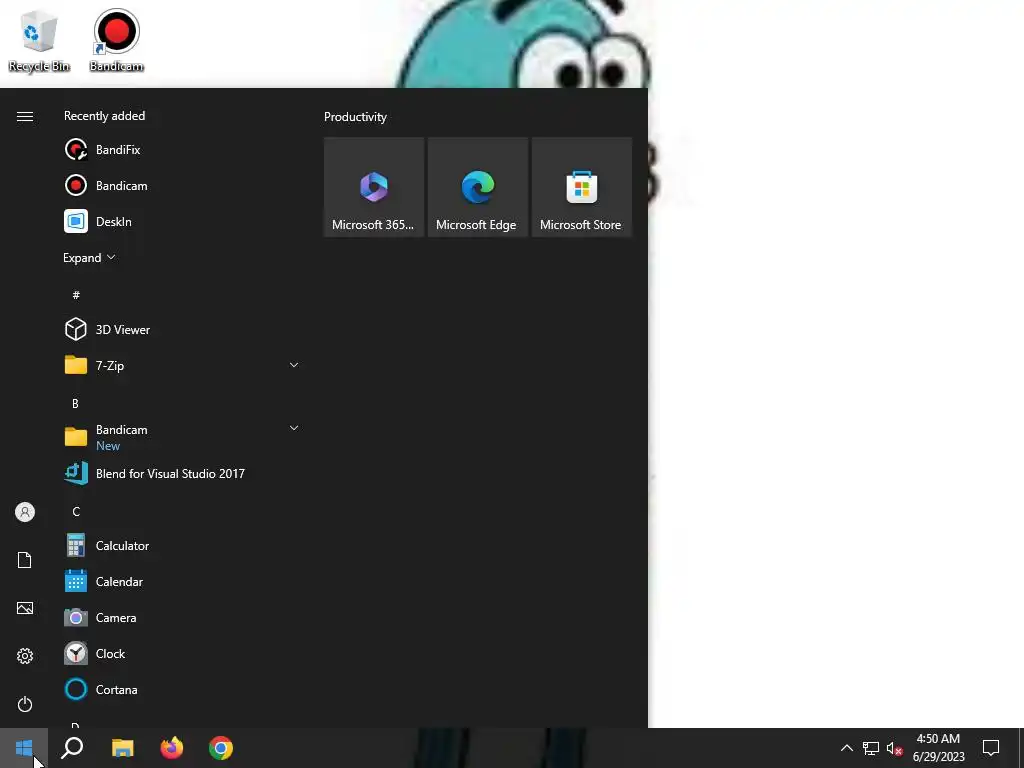The height and width of the screenshot is (768, 1024).
Task: Close Start via Windows Start button
Action: [x=24, y=748]
